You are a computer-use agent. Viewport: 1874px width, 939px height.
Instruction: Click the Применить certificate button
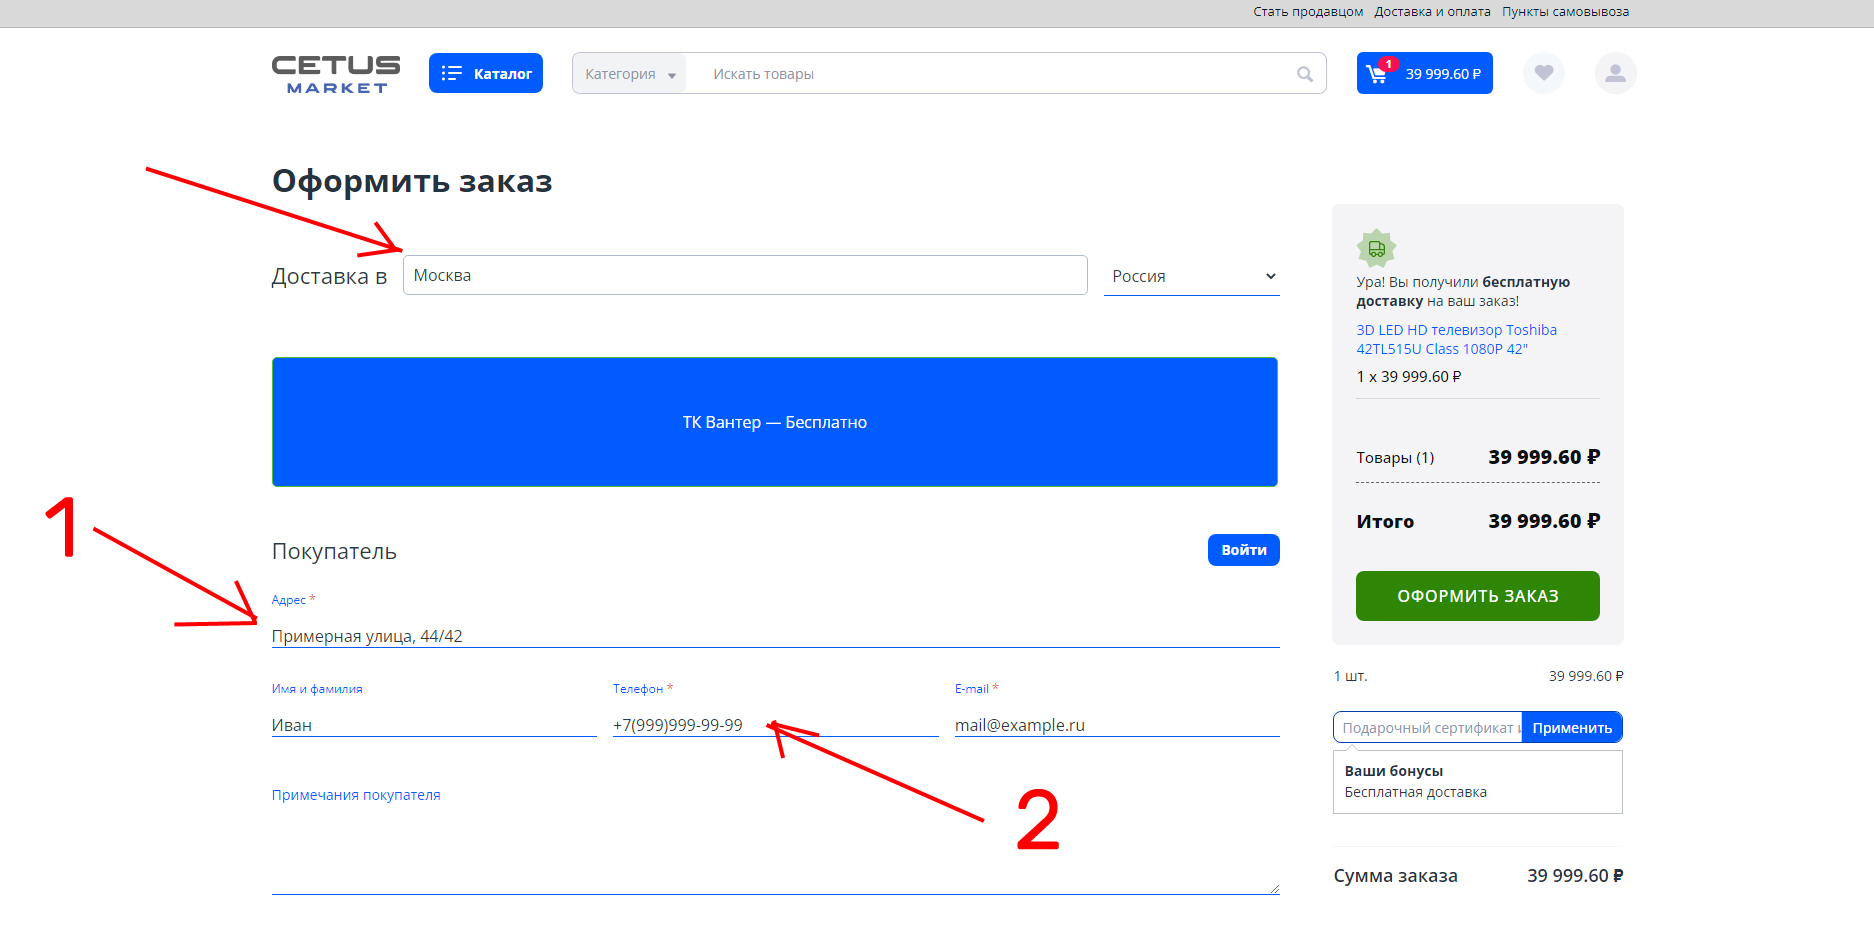click(x=1571, y=728)
